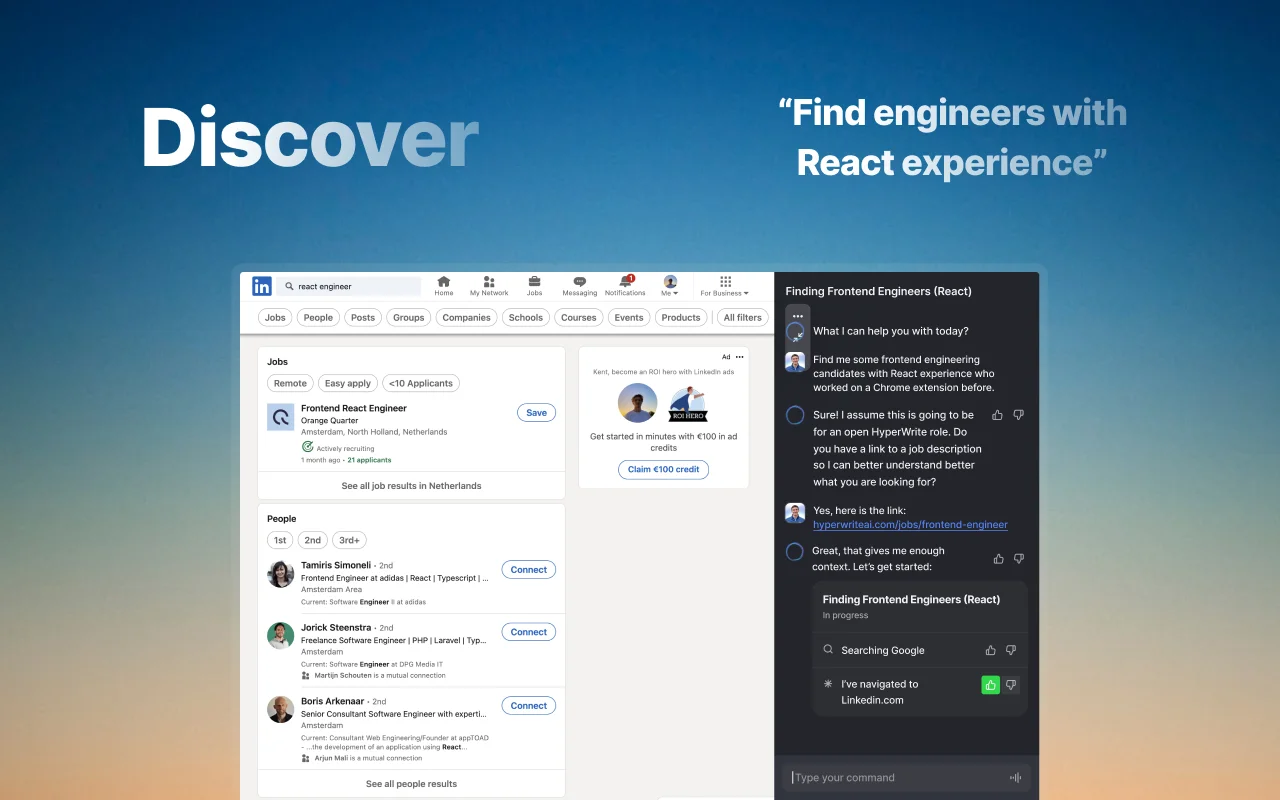Open LinkedIn Home via the house icon
The height and width of the screenshot is (800, 1280).
point(443,281)
